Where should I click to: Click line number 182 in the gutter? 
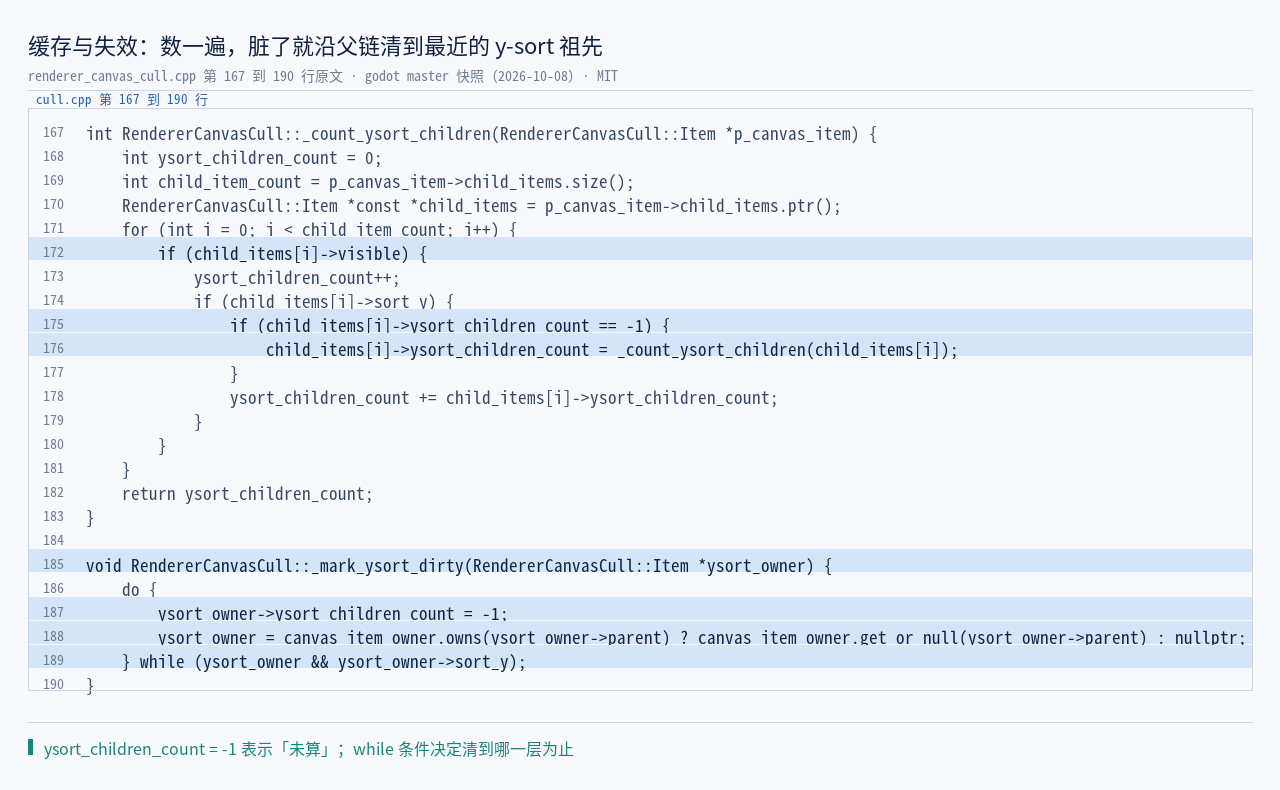53,493
